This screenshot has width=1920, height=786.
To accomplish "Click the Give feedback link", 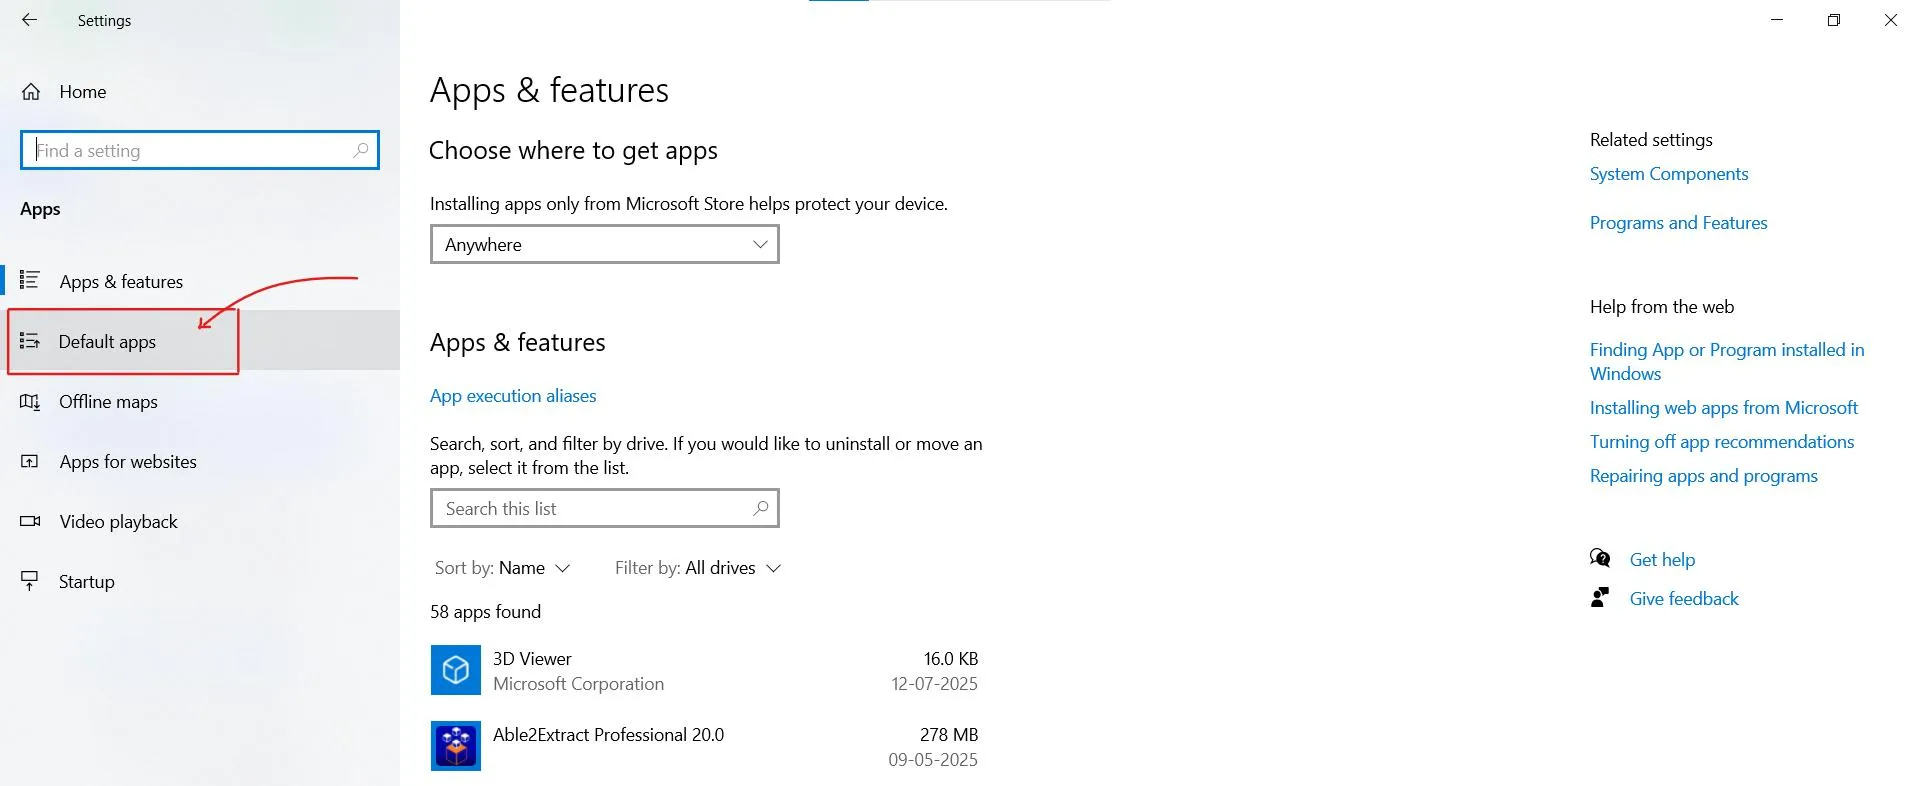I will pos(1684,599).
